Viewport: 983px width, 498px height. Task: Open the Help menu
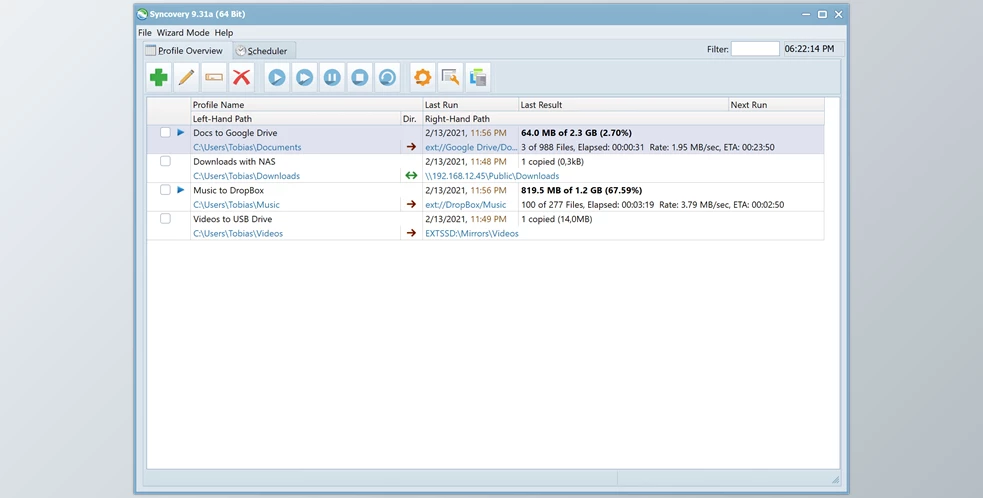coord(224,33)
